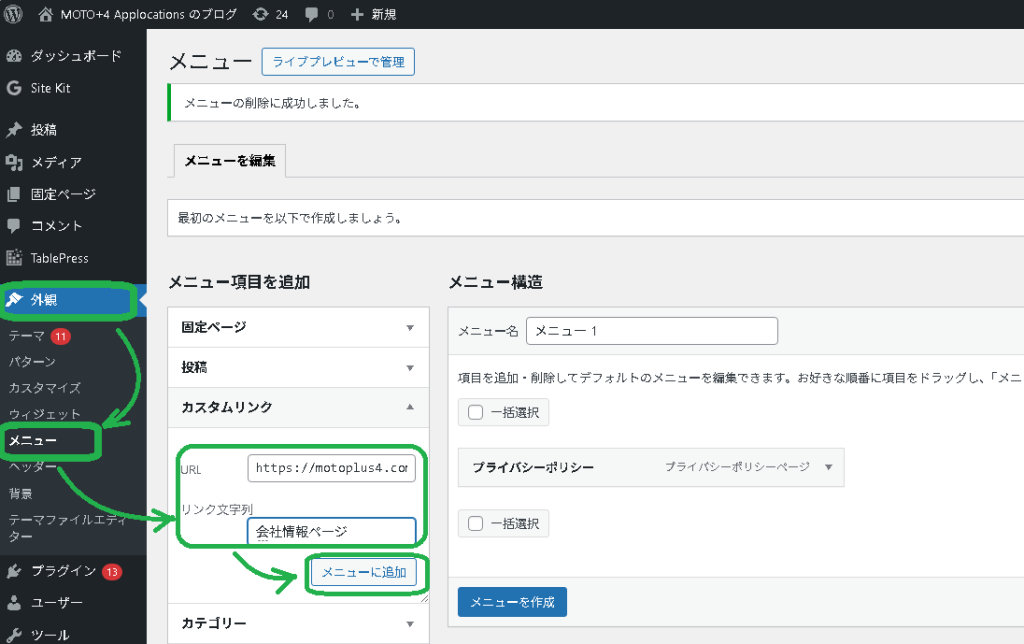Expand the カテゴリー panel
The height and width of the screenshot is (644, 1024).
[409, 623]
